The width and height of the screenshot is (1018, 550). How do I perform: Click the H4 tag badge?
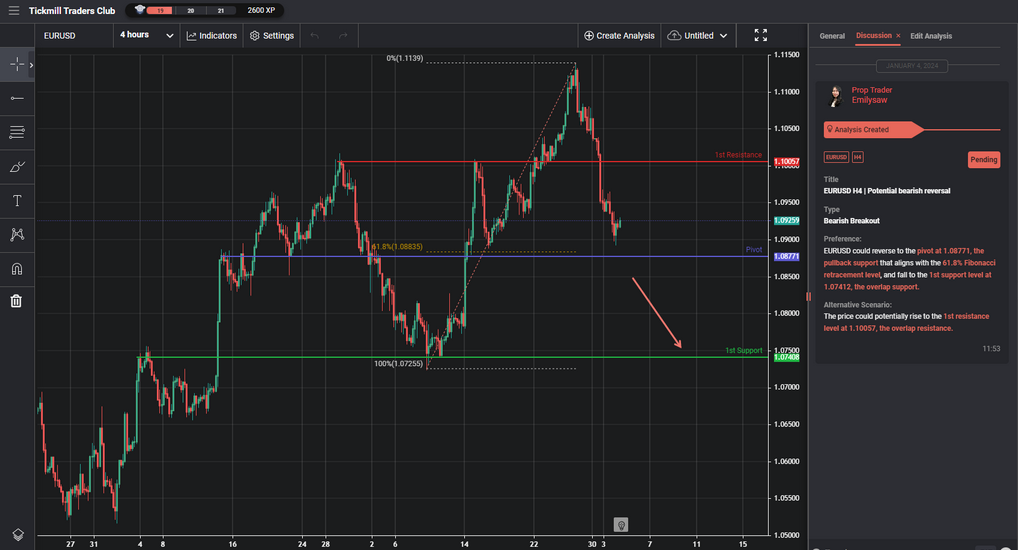857,157
